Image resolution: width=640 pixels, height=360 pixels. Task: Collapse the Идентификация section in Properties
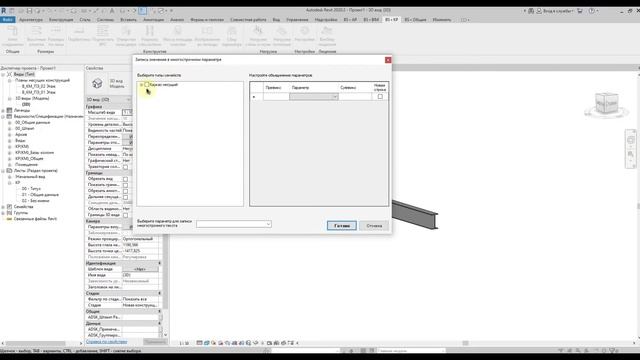pyautogui.click(x=160, y=263)
